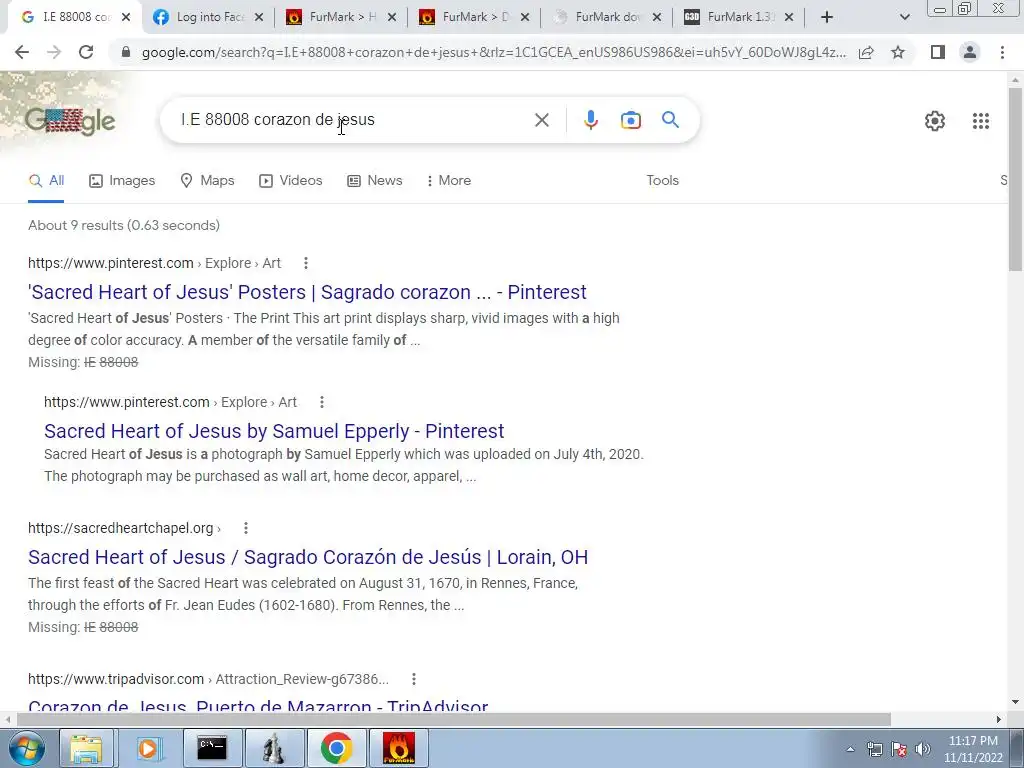Click the address bar URL
This screenshot has height=768, width=1024.
(494, 52)
